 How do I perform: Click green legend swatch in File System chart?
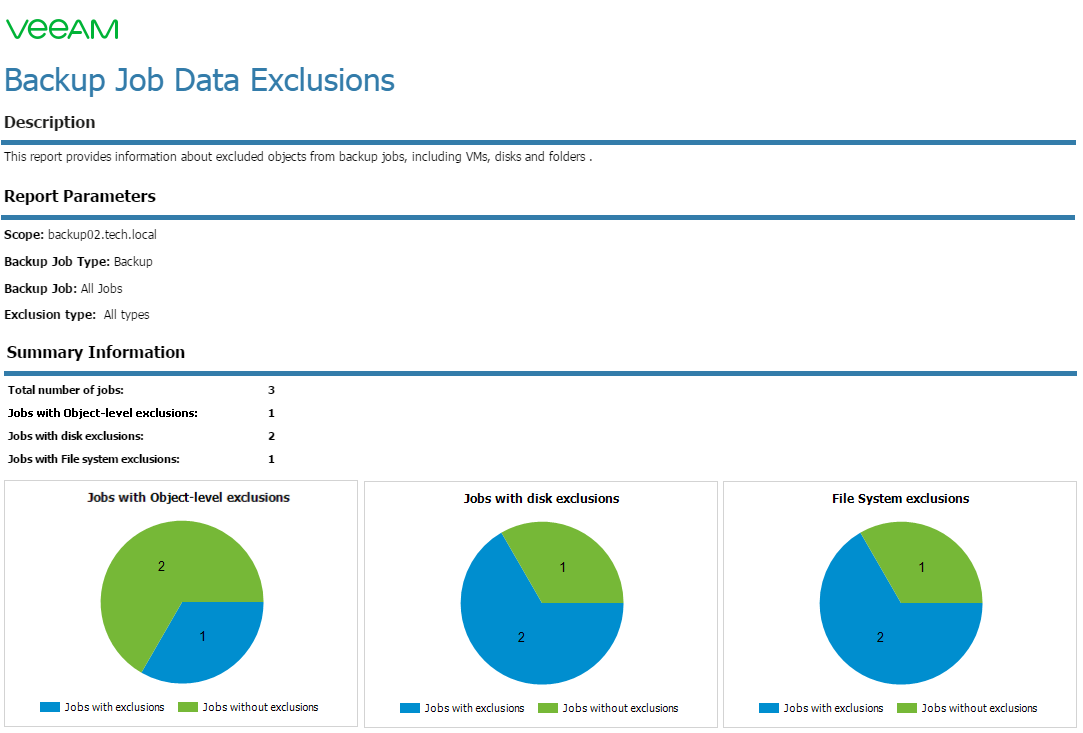tap(907, 708)
